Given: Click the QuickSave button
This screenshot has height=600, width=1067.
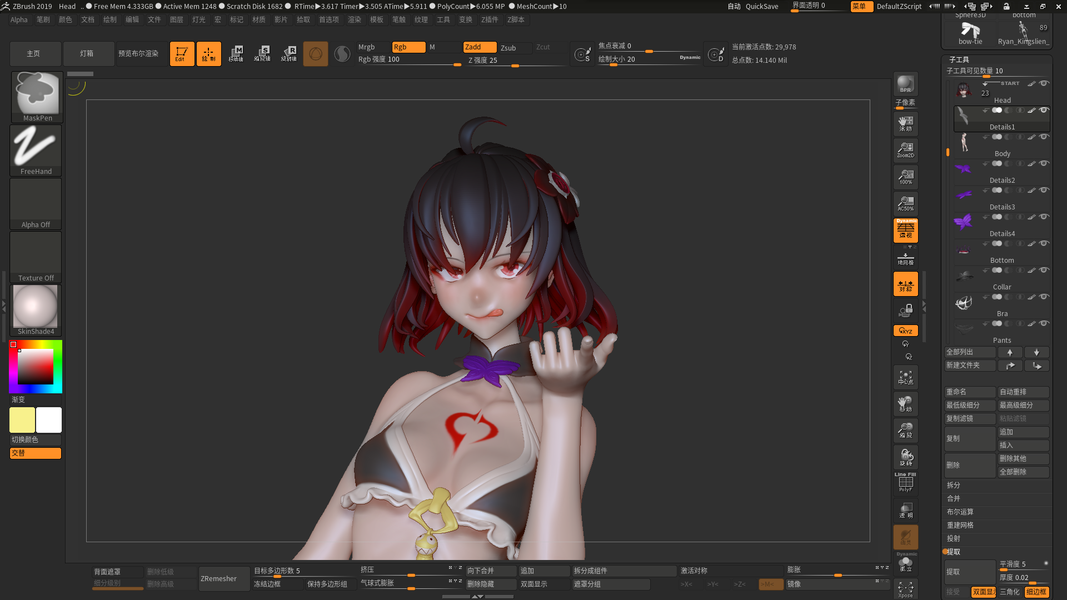Looking at the screenshot, I should click(x=761, y=6).
